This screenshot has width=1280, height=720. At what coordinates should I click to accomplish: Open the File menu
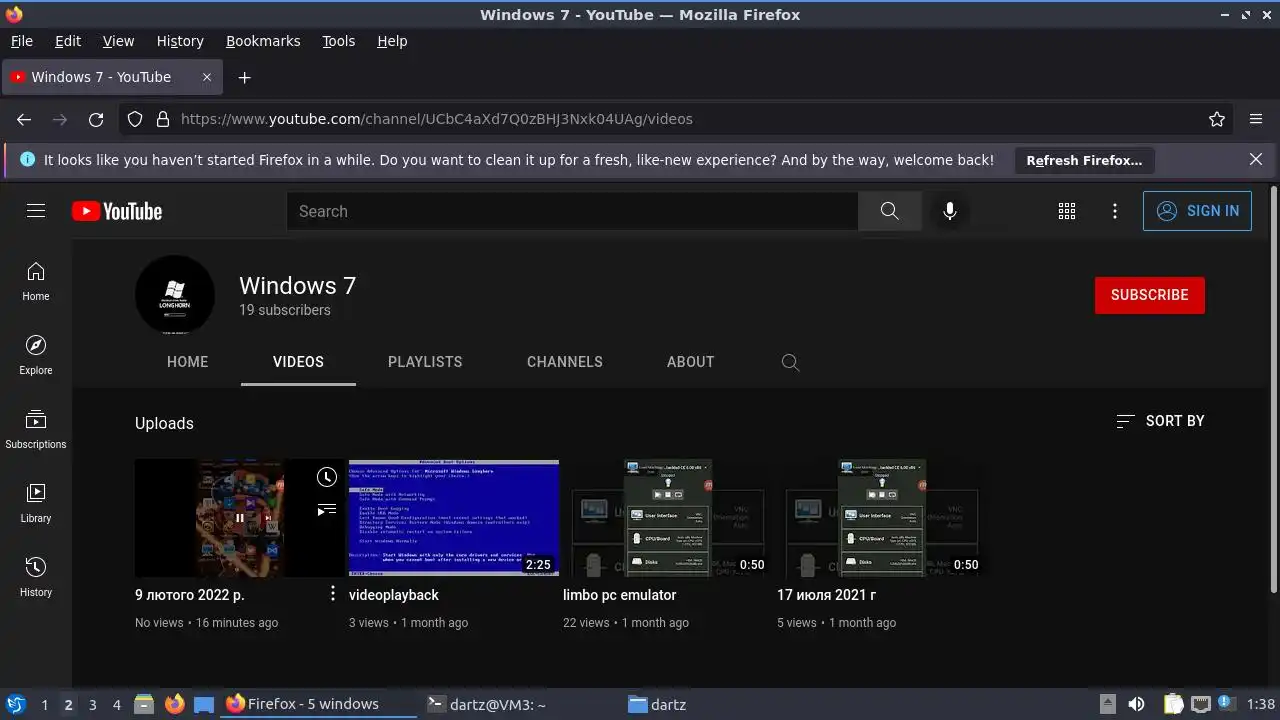(22, 41)
